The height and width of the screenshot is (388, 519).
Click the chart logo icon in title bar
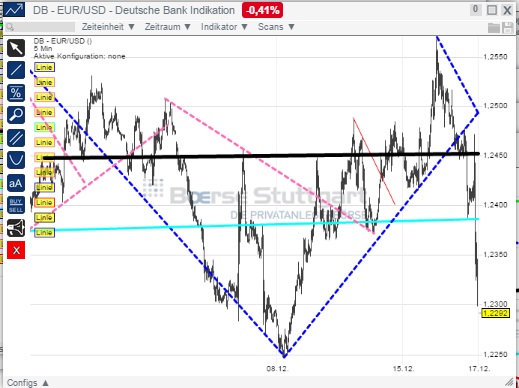click(14, 9)
